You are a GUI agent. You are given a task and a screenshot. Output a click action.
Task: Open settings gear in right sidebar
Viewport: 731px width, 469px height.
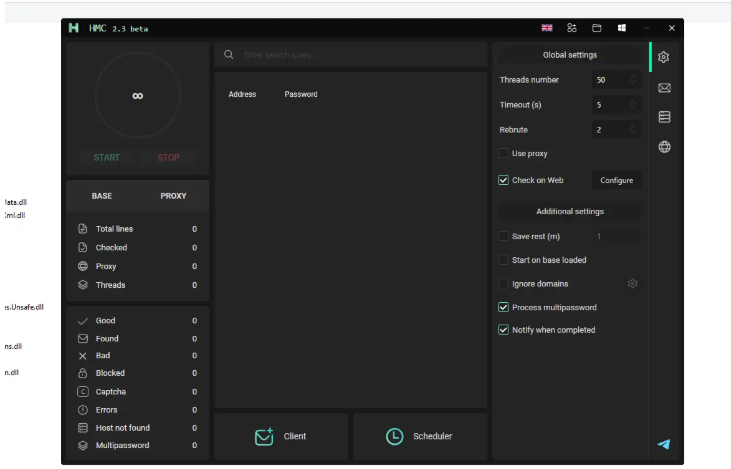[663, 57]
